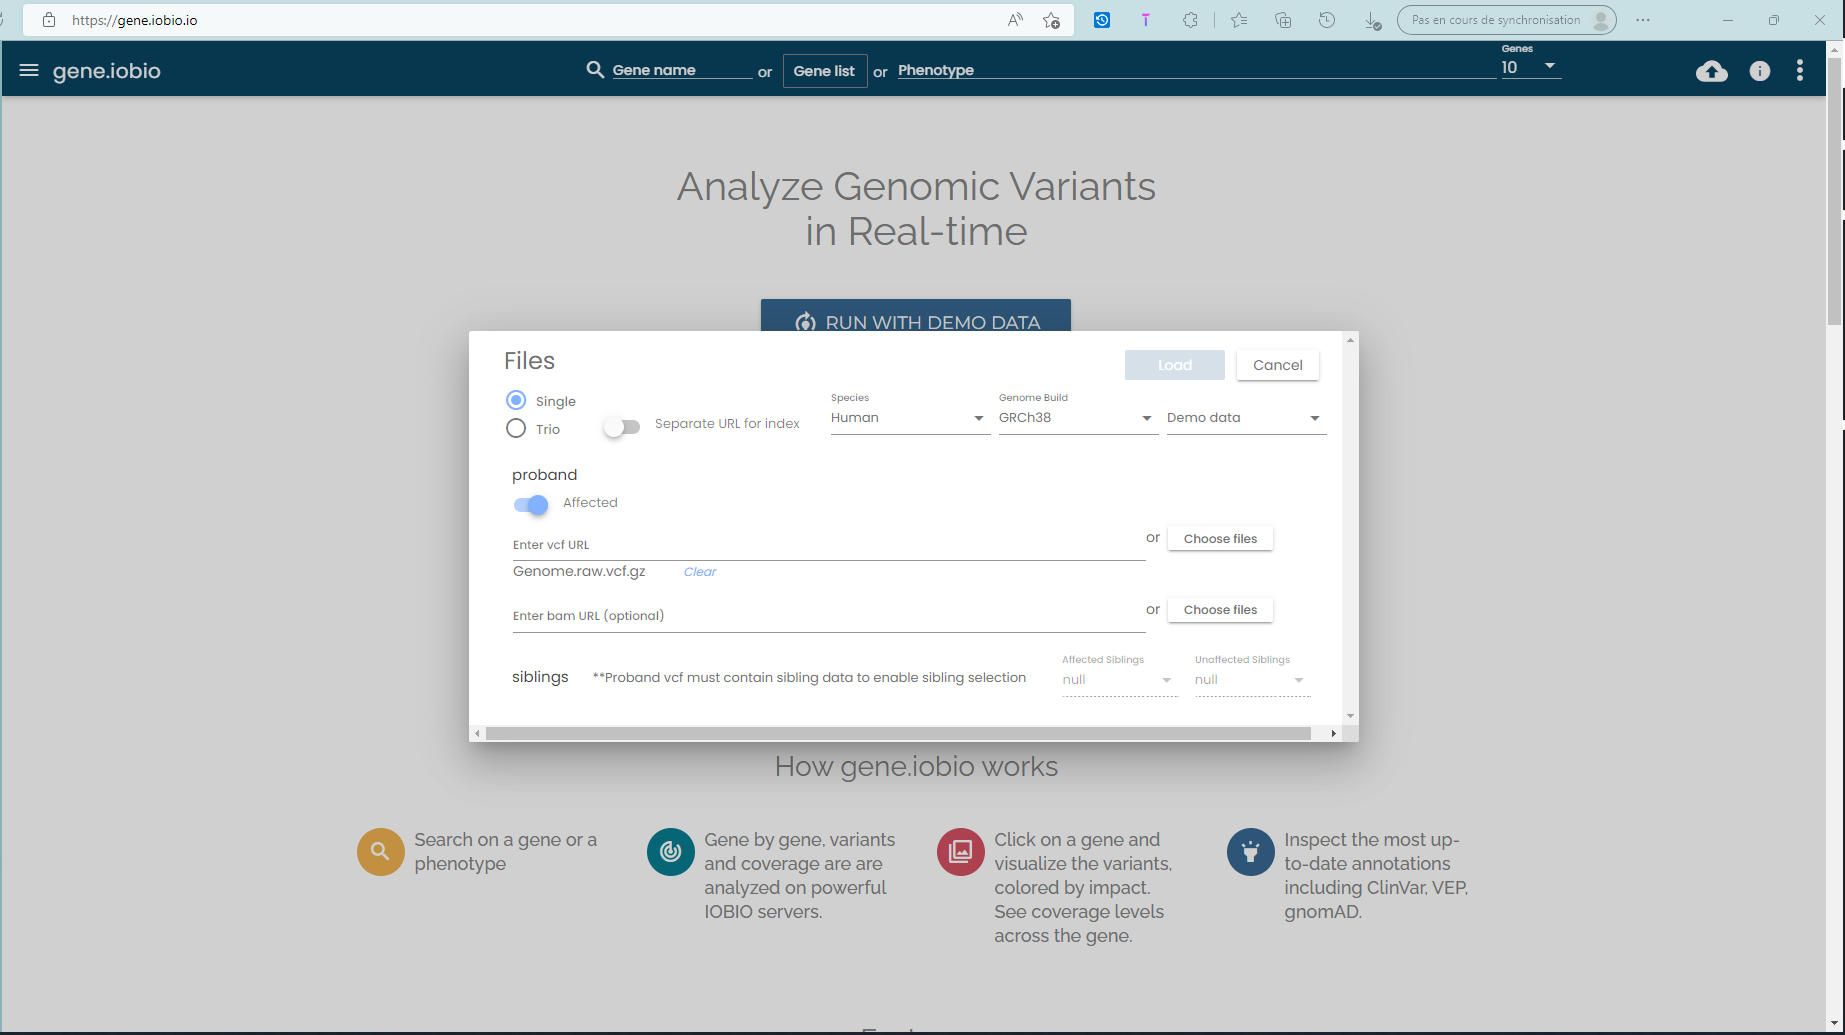Toggle the proband Affected switch
The image size is (1845, 1035).
pos(531,505)
